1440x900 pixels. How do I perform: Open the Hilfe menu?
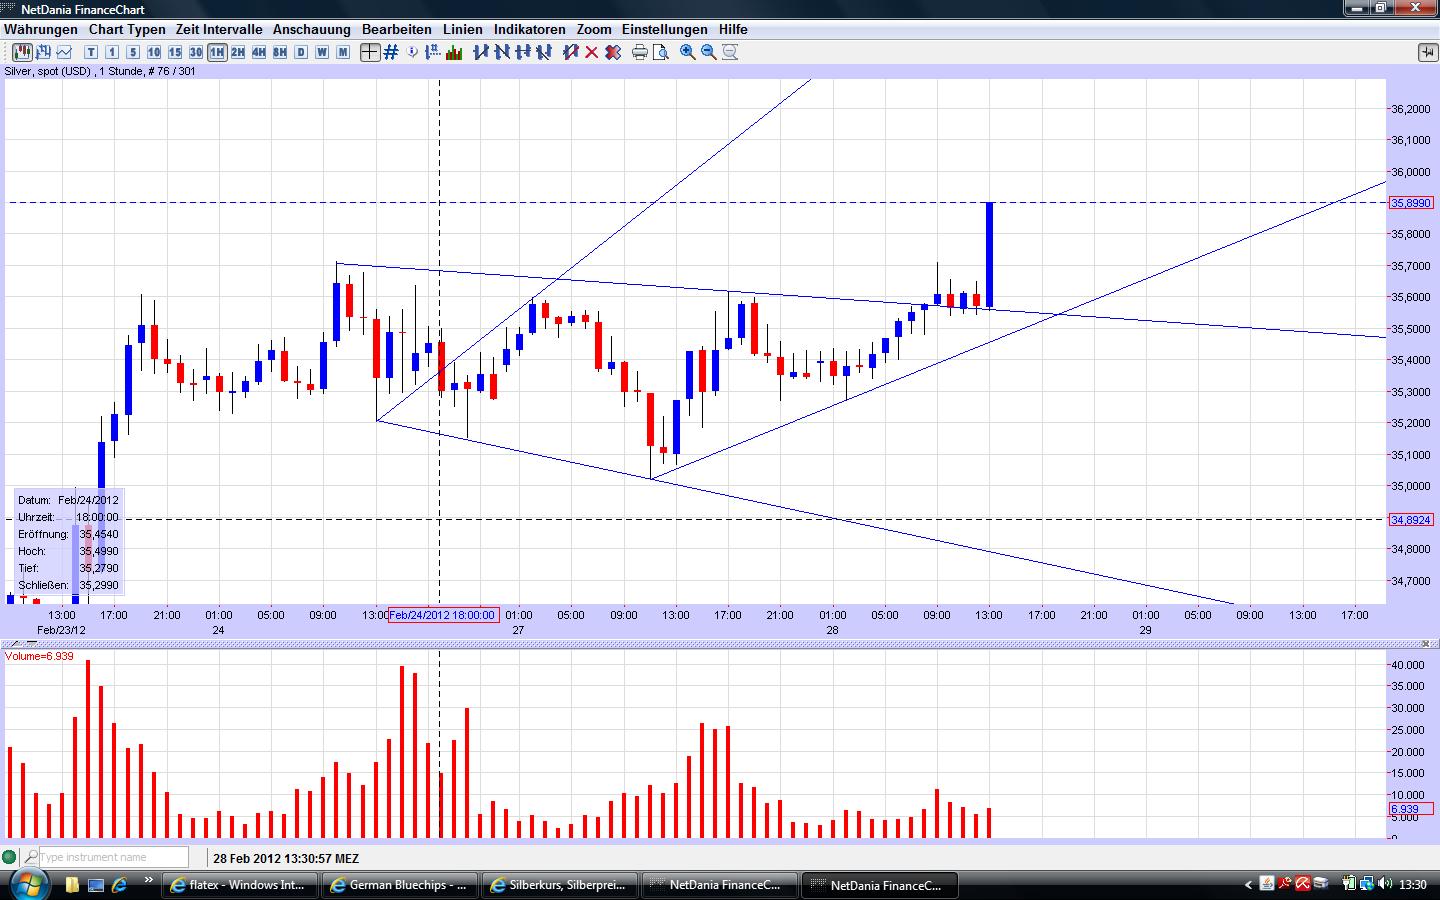coord(733,30)
